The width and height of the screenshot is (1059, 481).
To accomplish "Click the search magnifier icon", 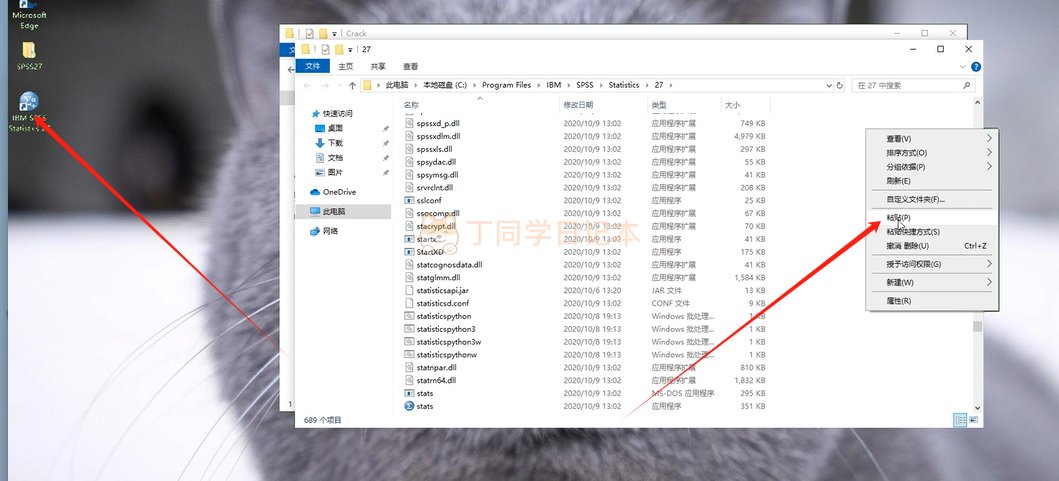I will point(966,86).
